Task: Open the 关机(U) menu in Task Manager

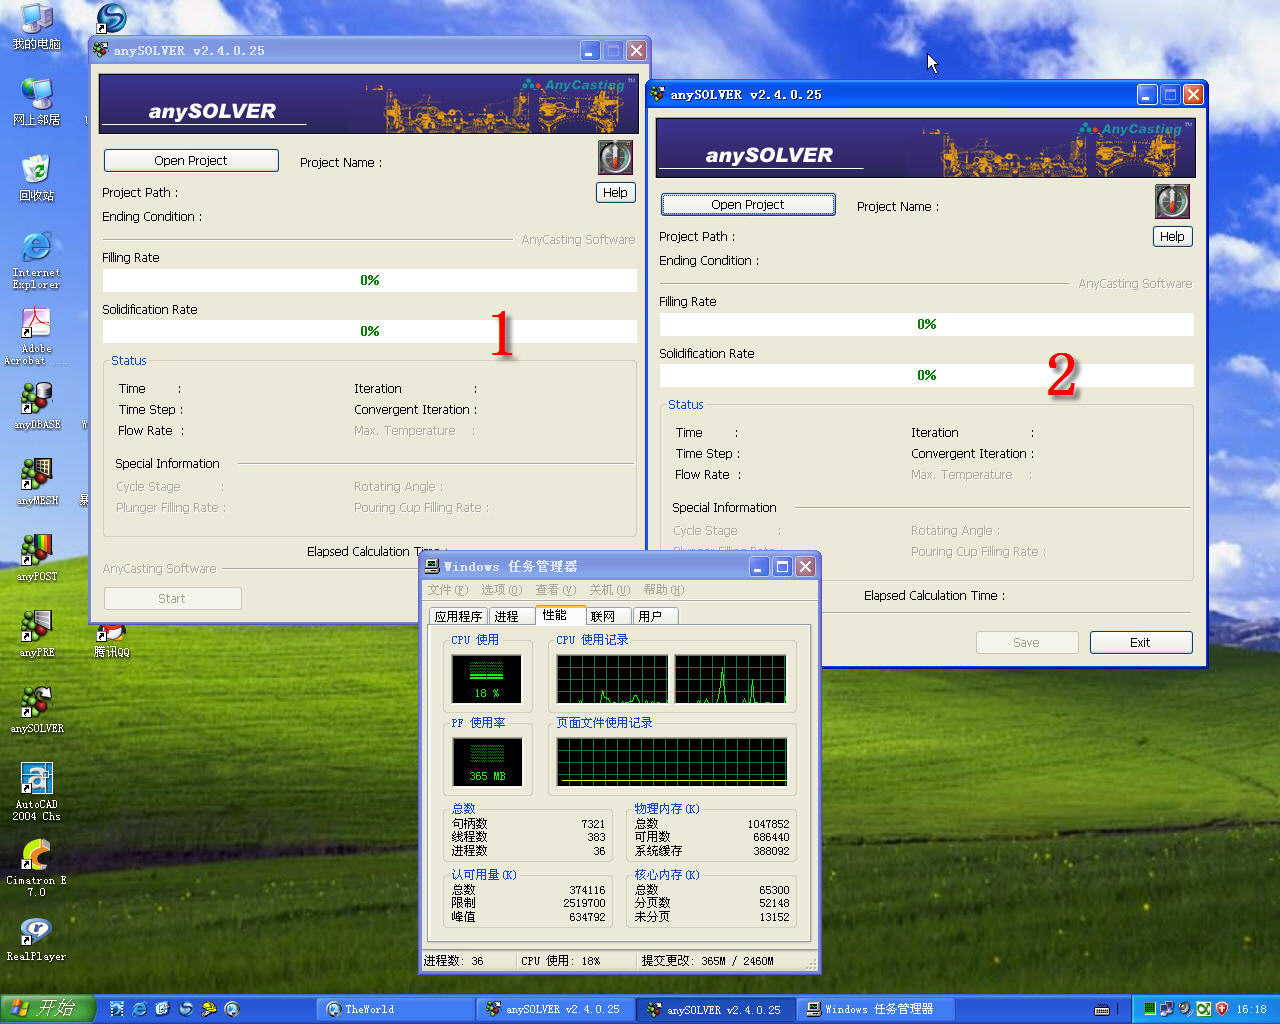Action: point(609,590)
